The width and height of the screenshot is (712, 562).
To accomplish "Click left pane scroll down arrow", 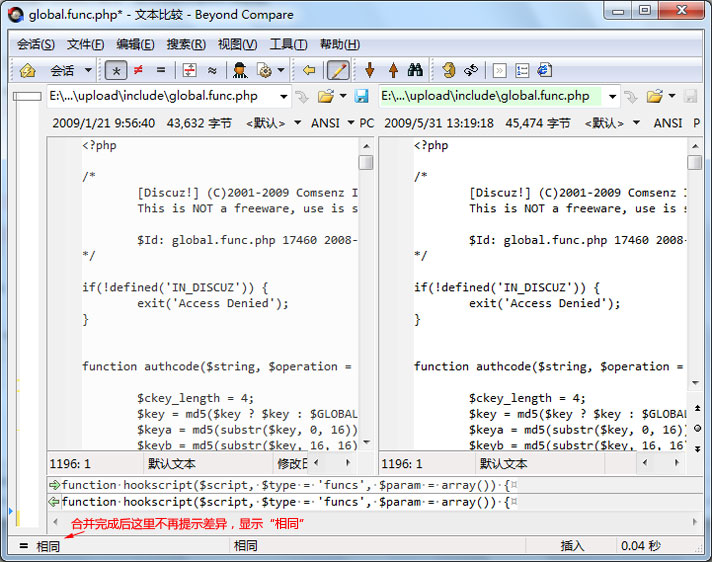I will 366,442.
